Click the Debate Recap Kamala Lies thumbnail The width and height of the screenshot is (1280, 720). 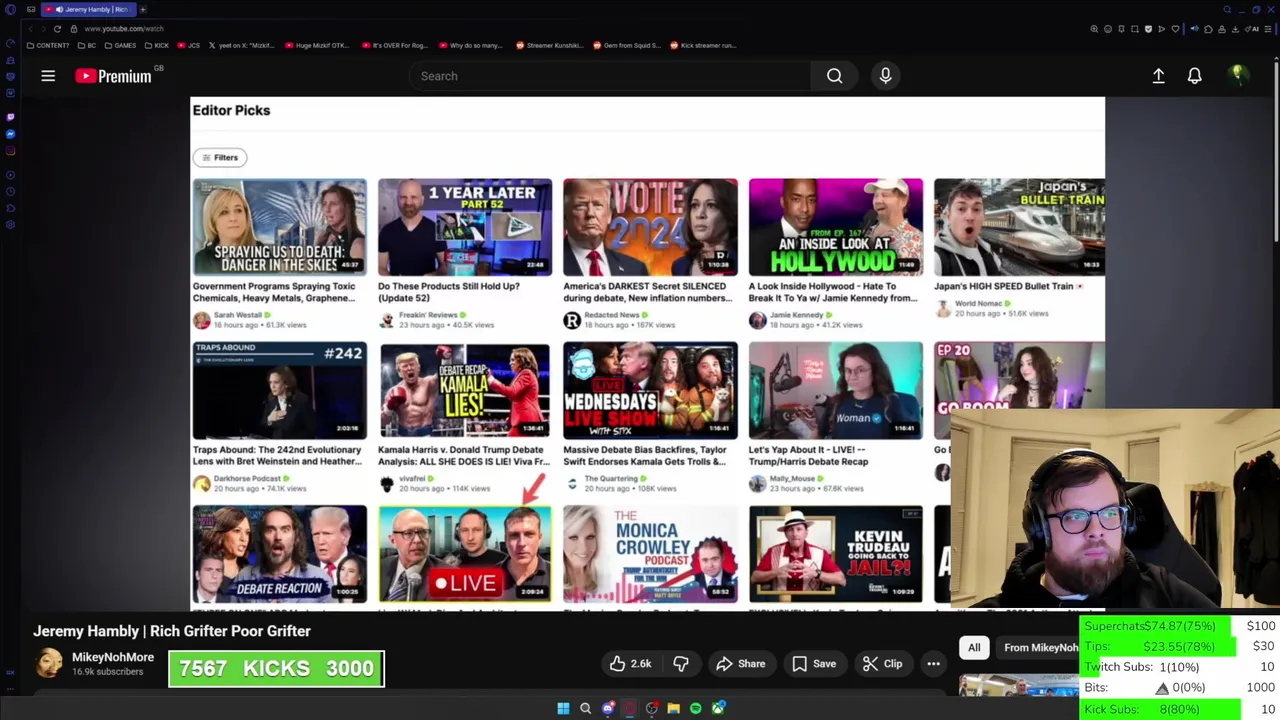click(465, 391)
